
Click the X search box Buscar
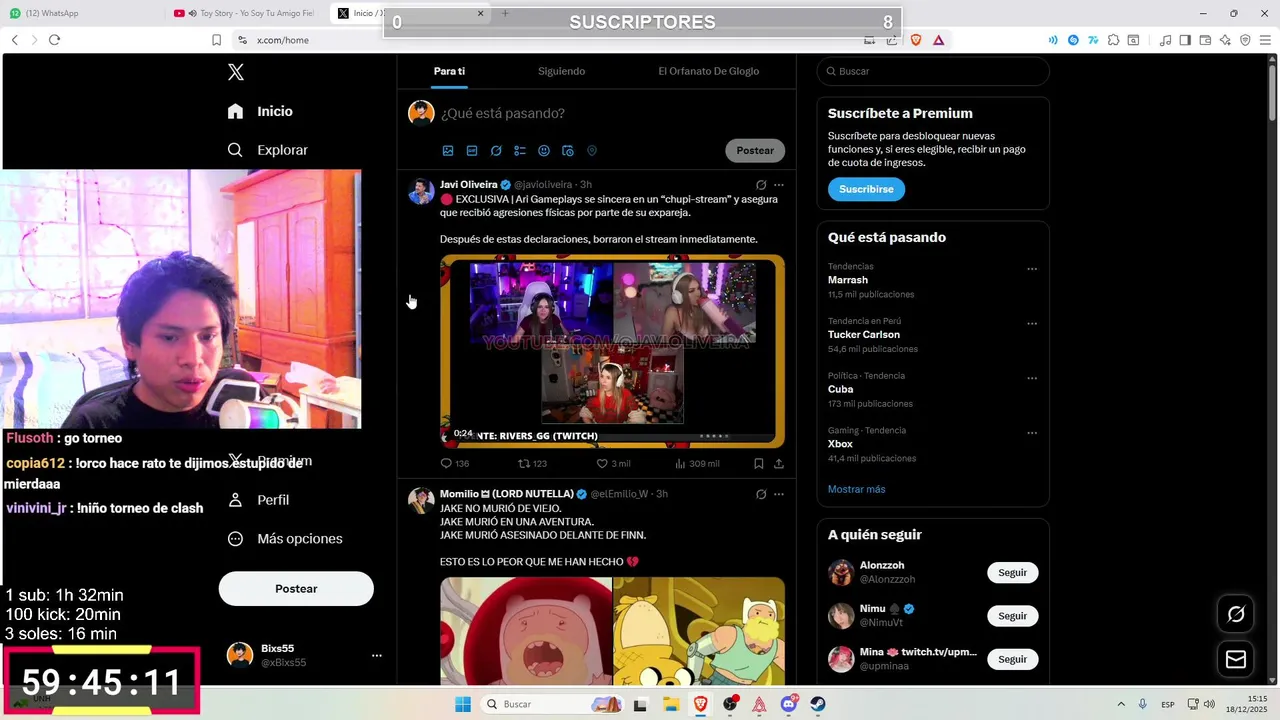933,71
